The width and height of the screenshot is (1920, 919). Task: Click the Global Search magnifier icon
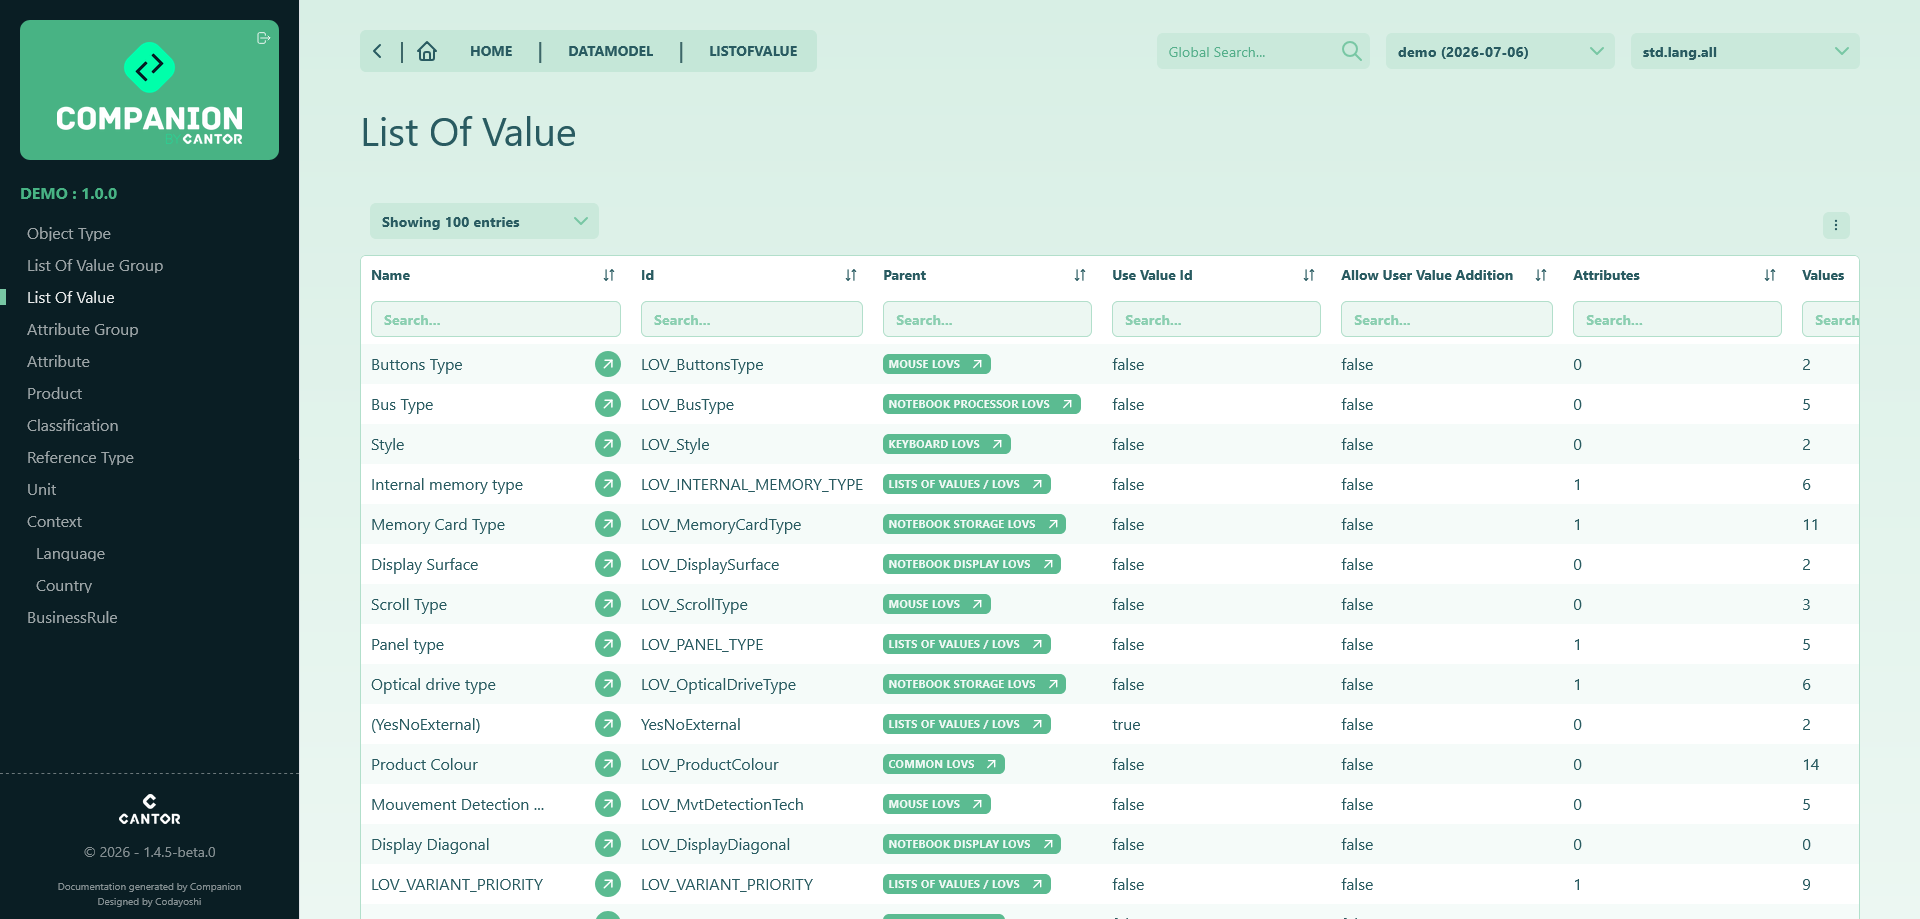pos(1351,51)
